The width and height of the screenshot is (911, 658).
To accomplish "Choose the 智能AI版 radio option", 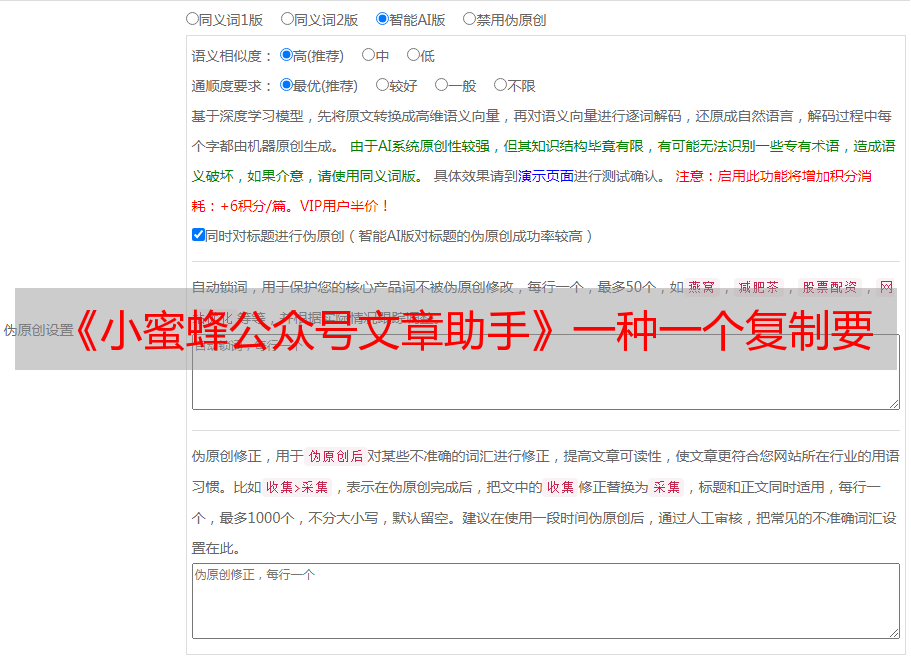I will click(x=382, y=19).
